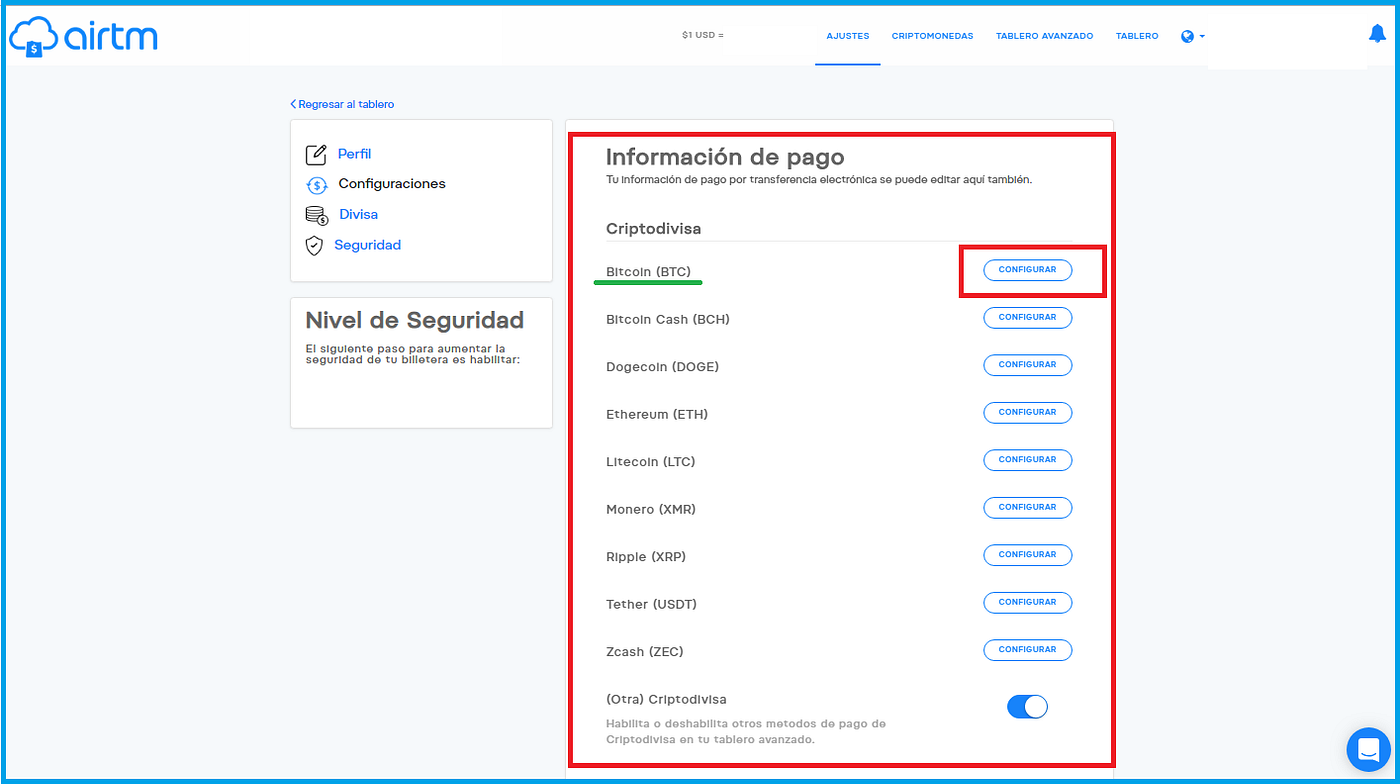Select the TABLERO tab

pos(1136,35)
